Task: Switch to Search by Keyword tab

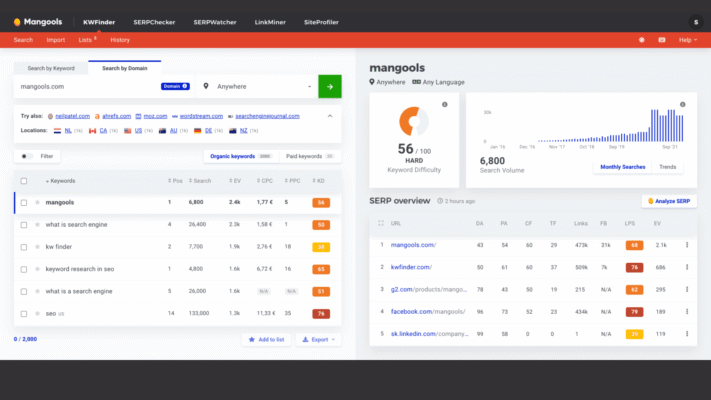Action: (x=51, y=68)
